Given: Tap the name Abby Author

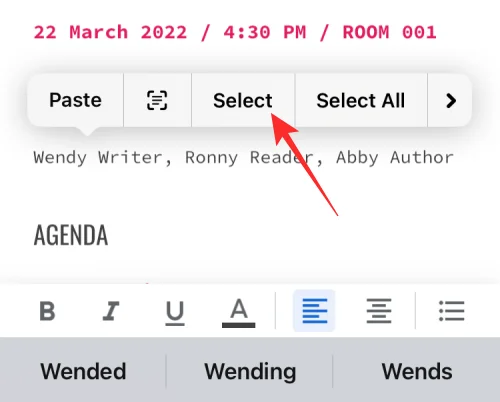Looking at the screenshot, I should pyautogui.click(x=395, y=157).
